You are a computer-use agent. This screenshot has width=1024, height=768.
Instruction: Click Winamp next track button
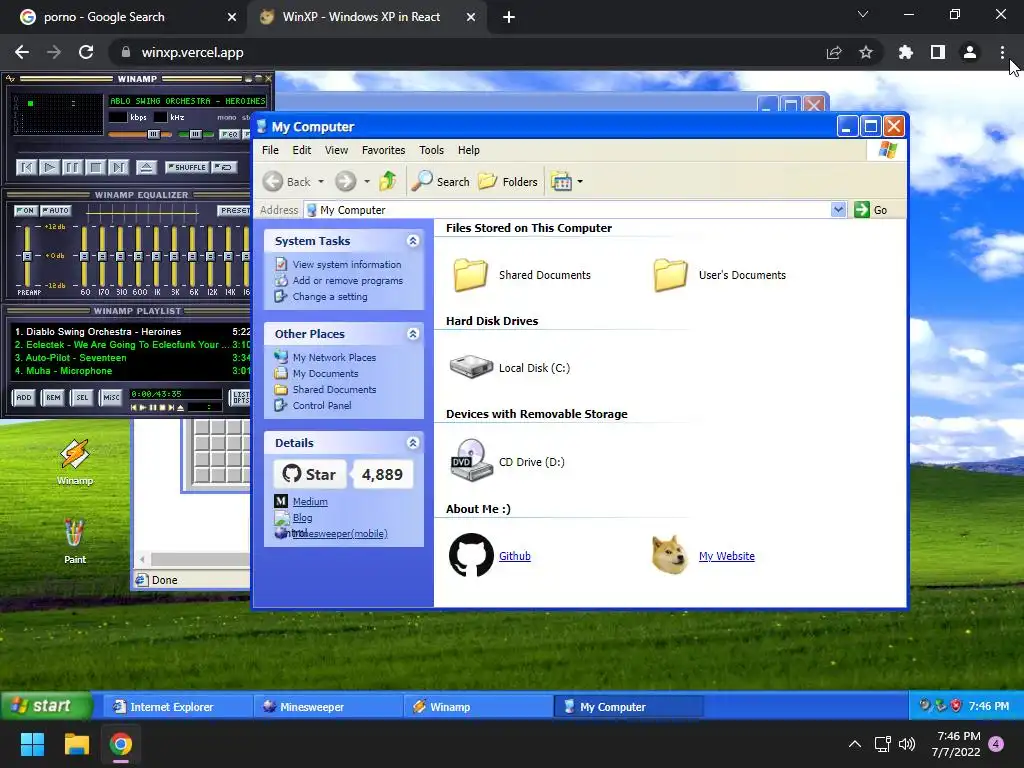point(118,168)
